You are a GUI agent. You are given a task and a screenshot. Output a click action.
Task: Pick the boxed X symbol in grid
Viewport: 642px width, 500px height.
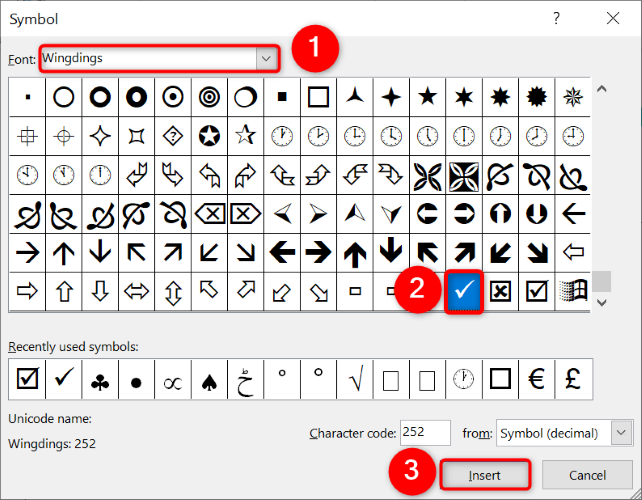[500, 292]
